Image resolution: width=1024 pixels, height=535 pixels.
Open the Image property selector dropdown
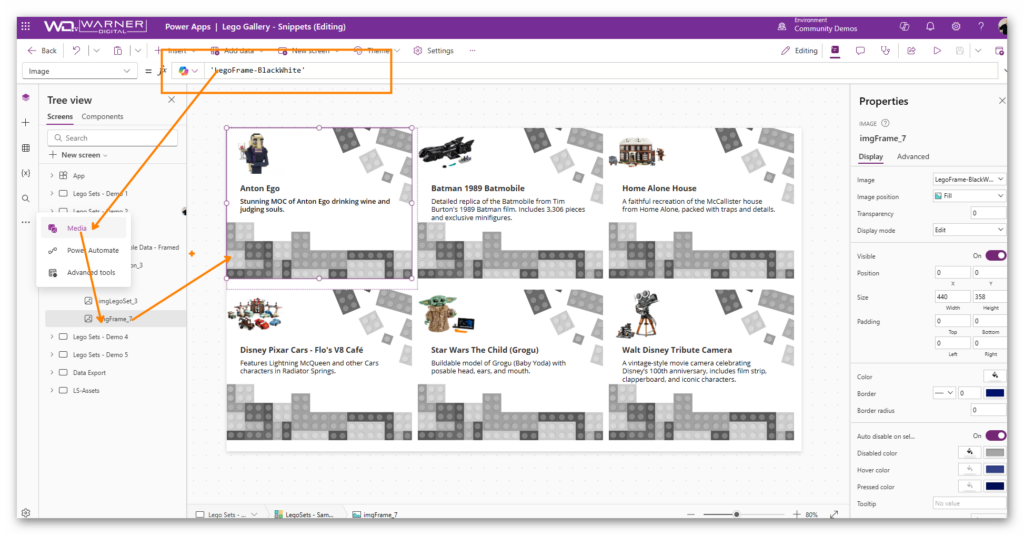pos(80,71)
